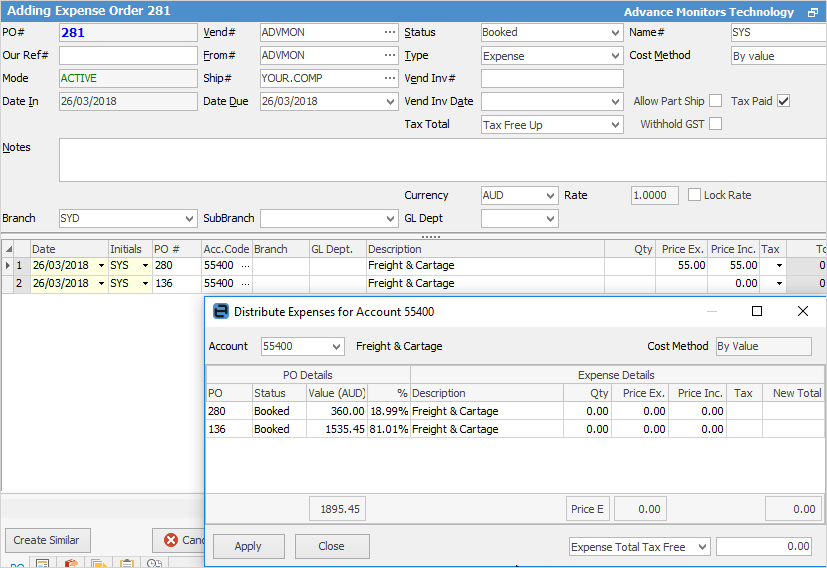This screenshot has width=827, height=568.
Task: Toggle the Lock Rate checkbox
Action: tap(695, 195)
